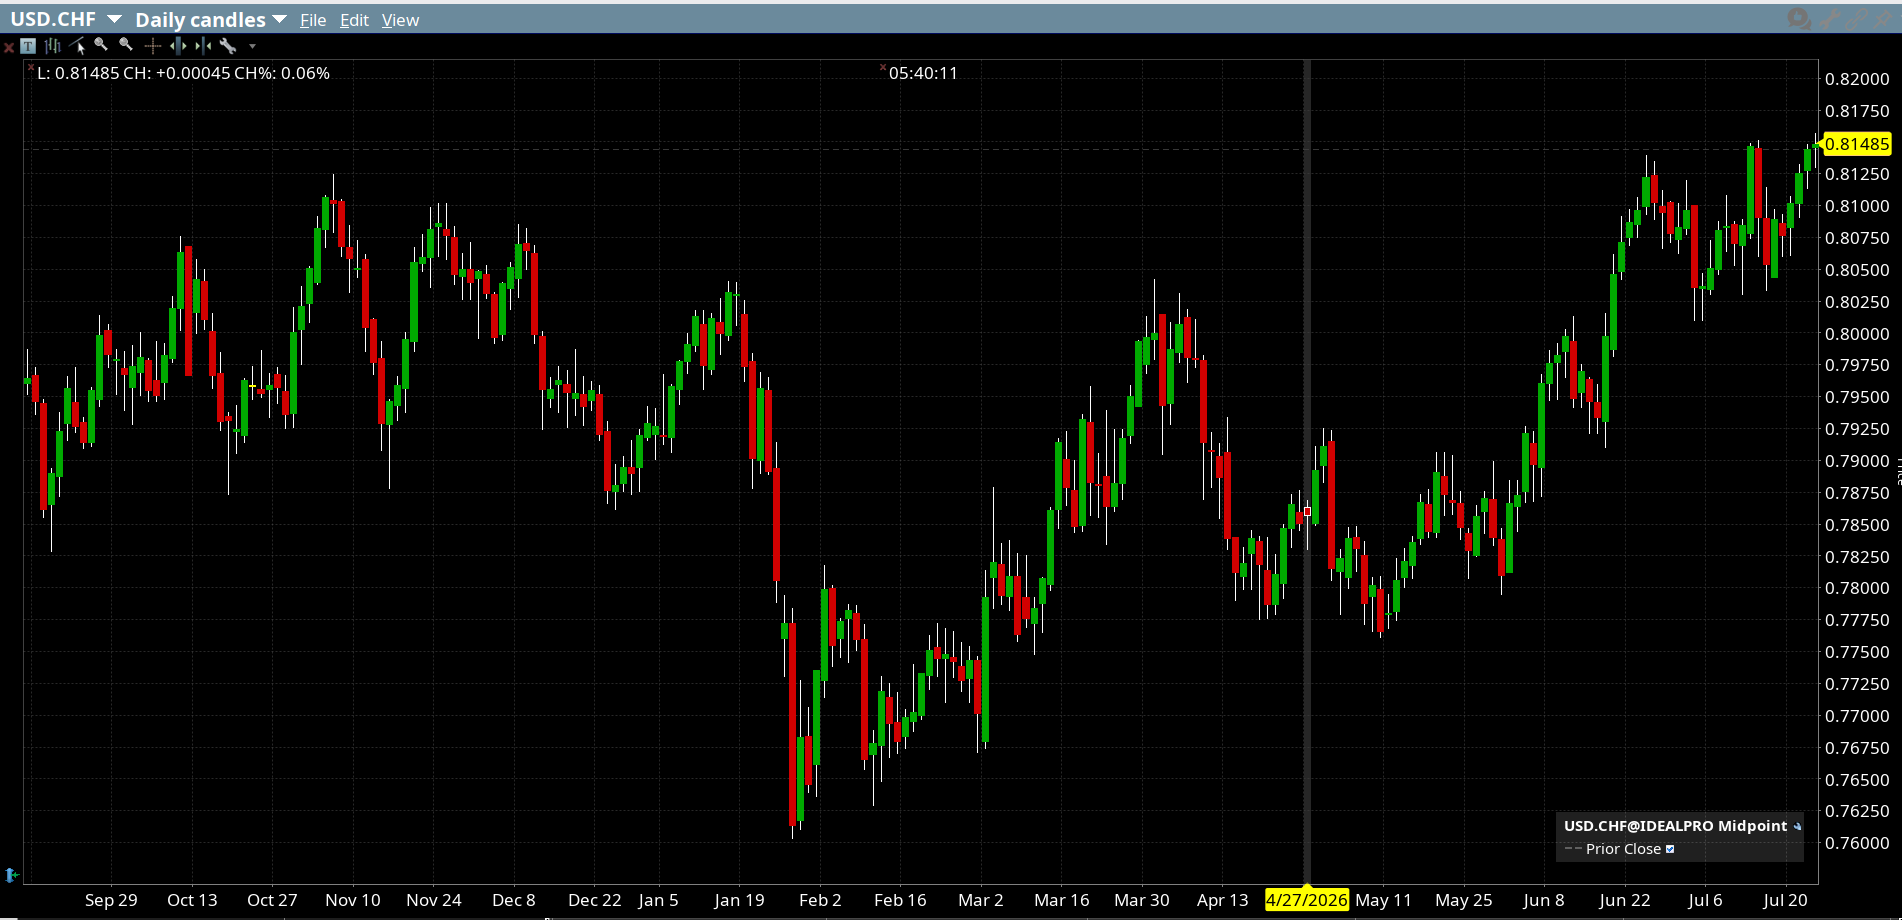The image size is (1902, 920).
Task: Expand the USD.CHF symbol dropdown
Action: point(114,20)
